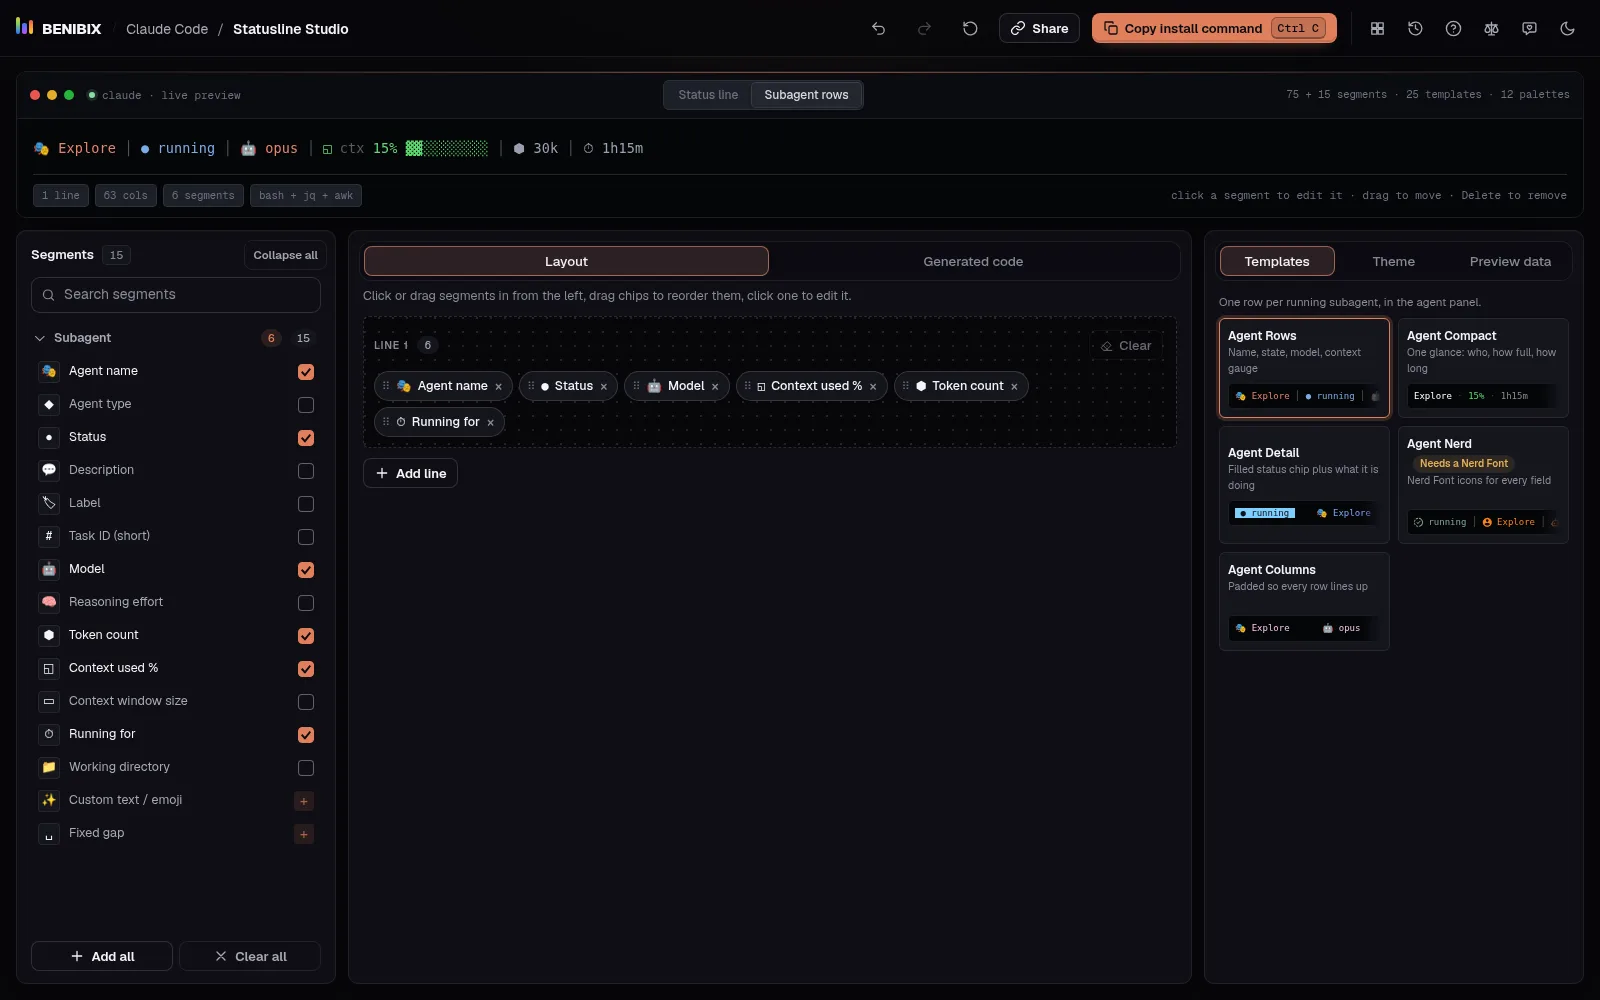1600x1000 pixels.
Task: Clear line 1 with the Clear button
Action: (x=1126, y=346)
